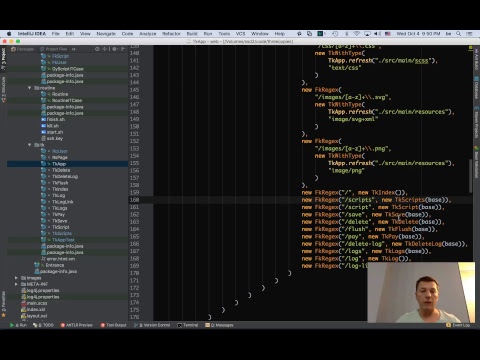480x360 pixels.
Task: Expand the META-INF folder
Action: [16, 284]
